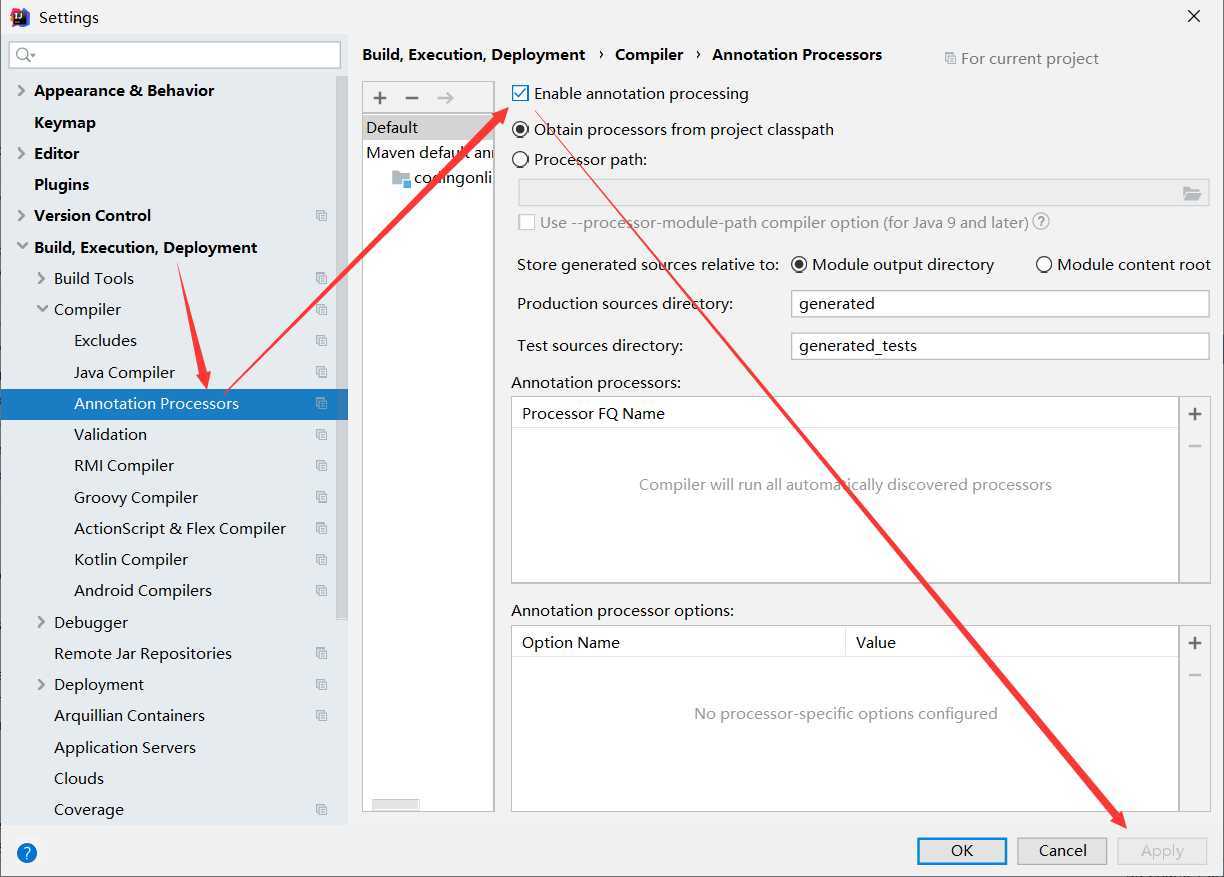Select Module content root radio button
Screen dimensions: 1224x877
[1044, 265]
